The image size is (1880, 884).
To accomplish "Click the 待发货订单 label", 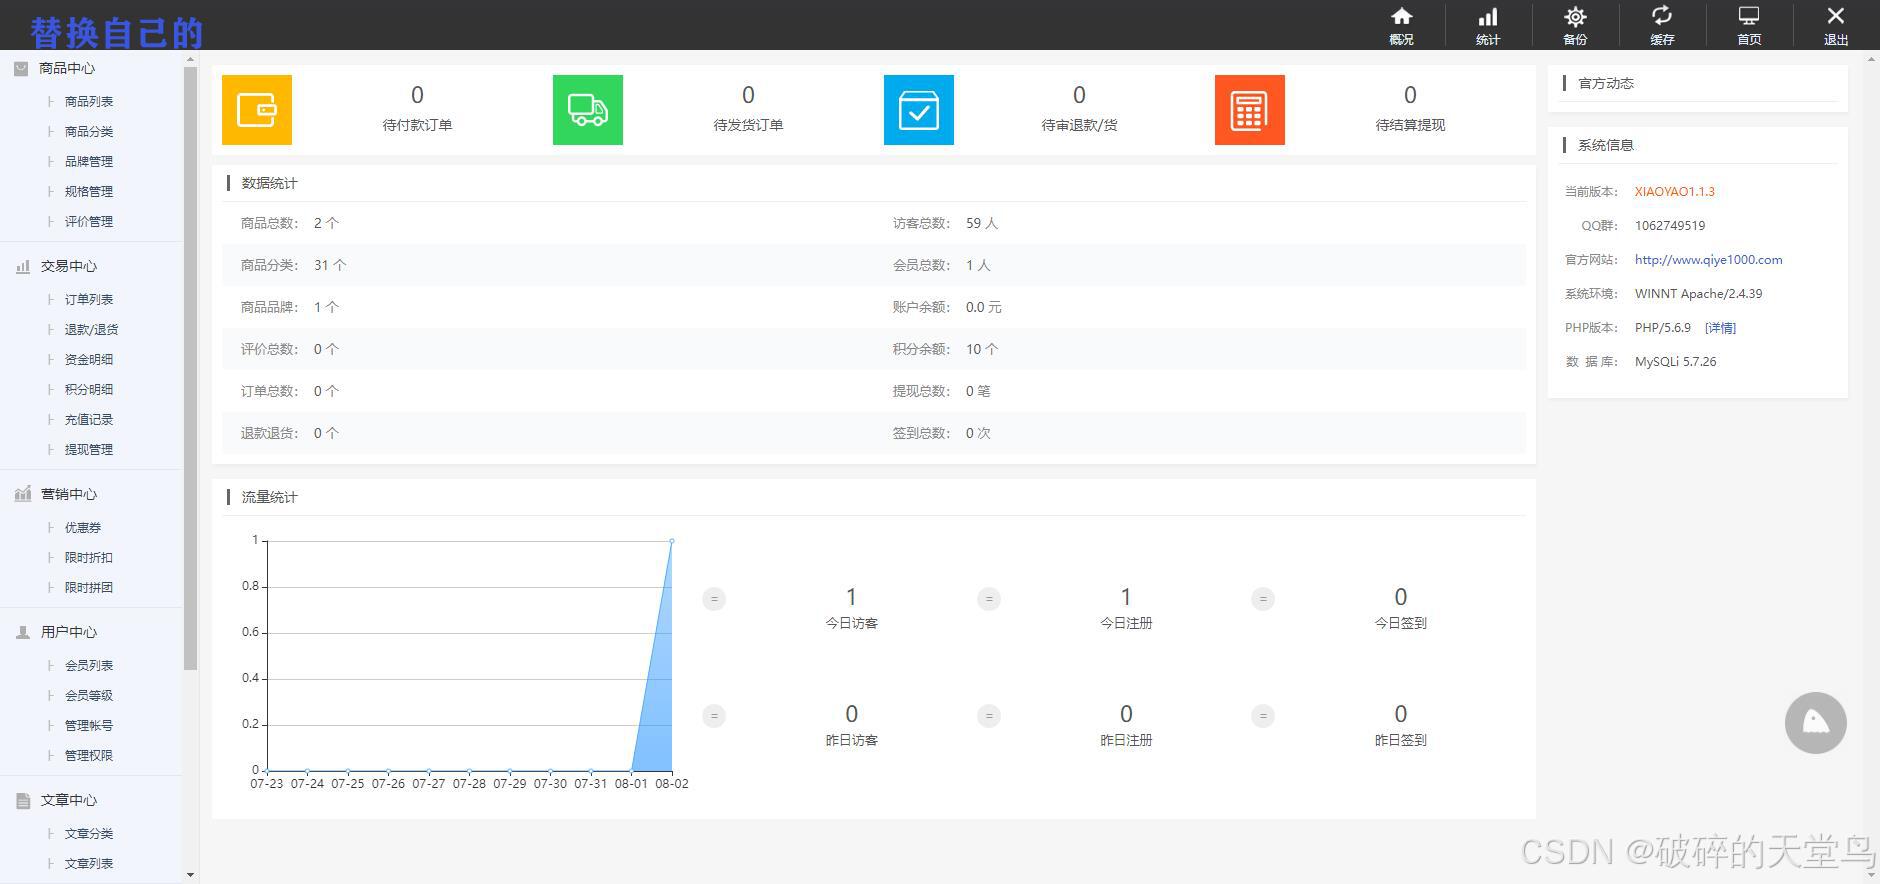I will point(748,125).
